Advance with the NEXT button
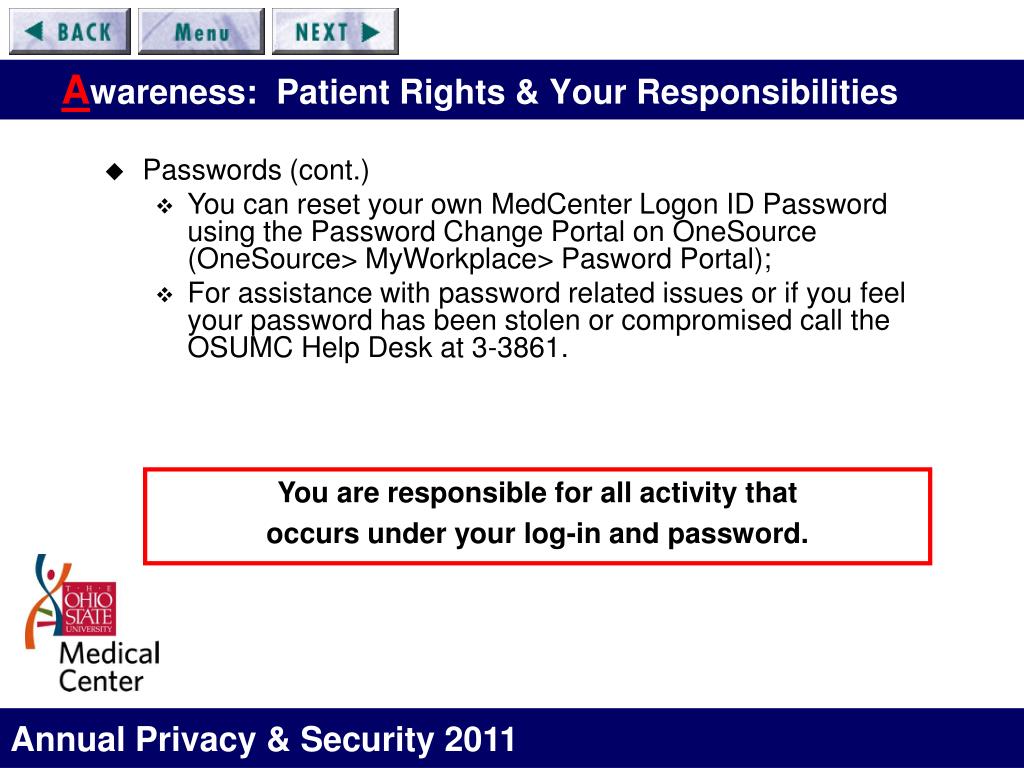The width and height of the screenshot is (1024, 768). click(335, 31)
